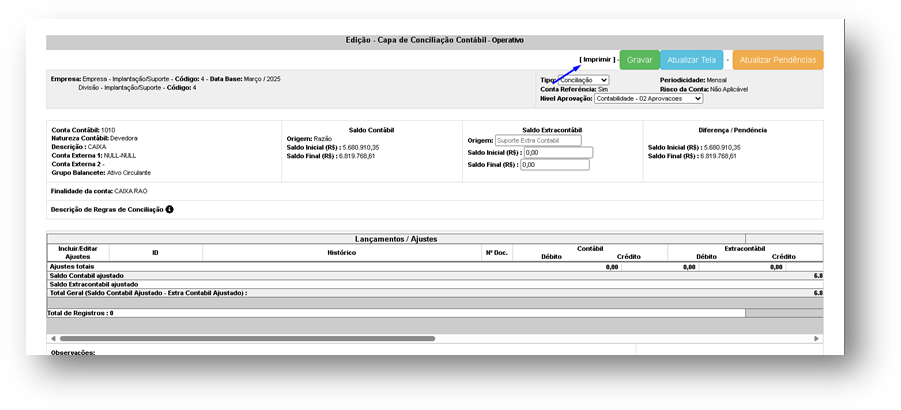Click the blue Atualizar Tela button
The image size is (901, 410).
[x=691, y=60]
